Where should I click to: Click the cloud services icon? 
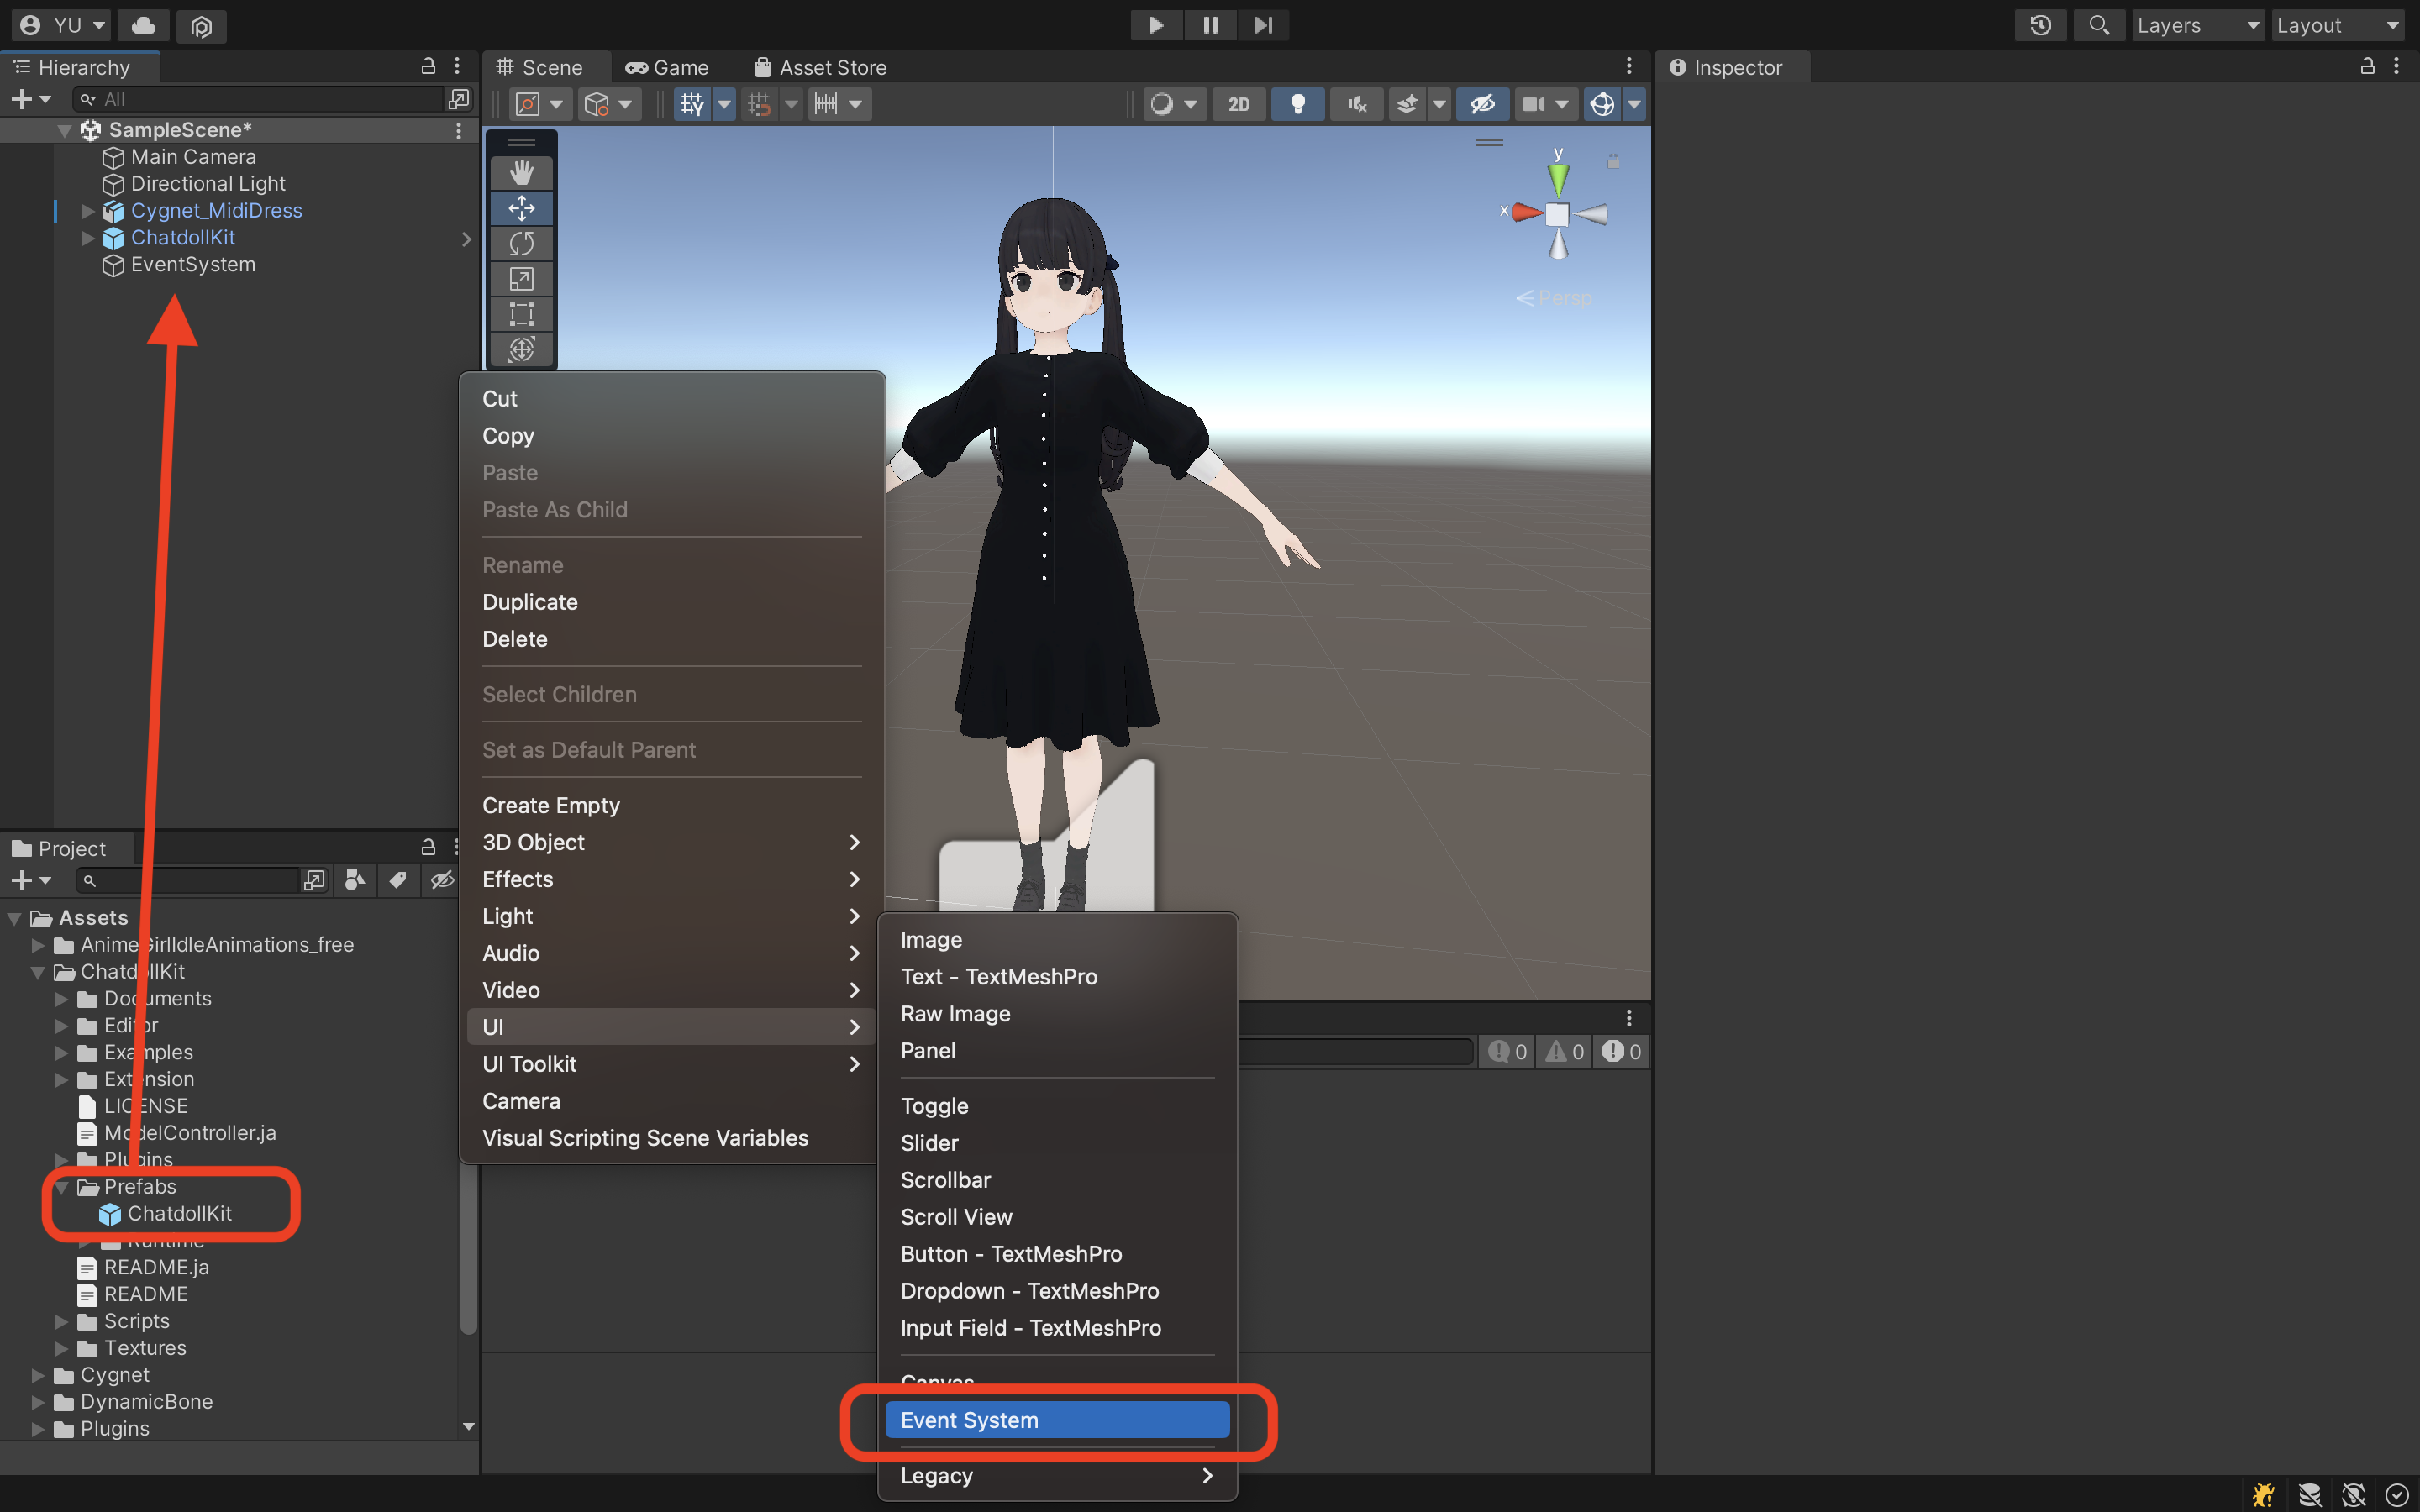click(144, 25)
